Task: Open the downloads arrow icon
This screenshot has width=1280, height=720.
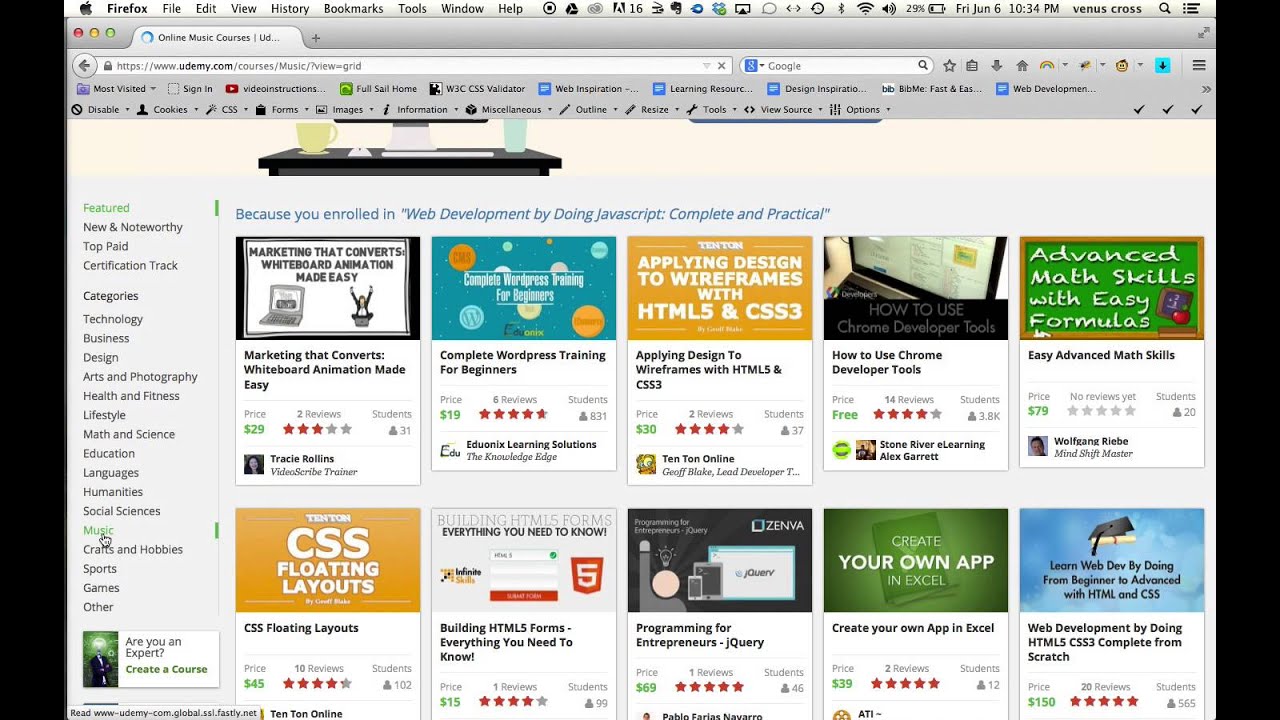Action: point(996,65)
